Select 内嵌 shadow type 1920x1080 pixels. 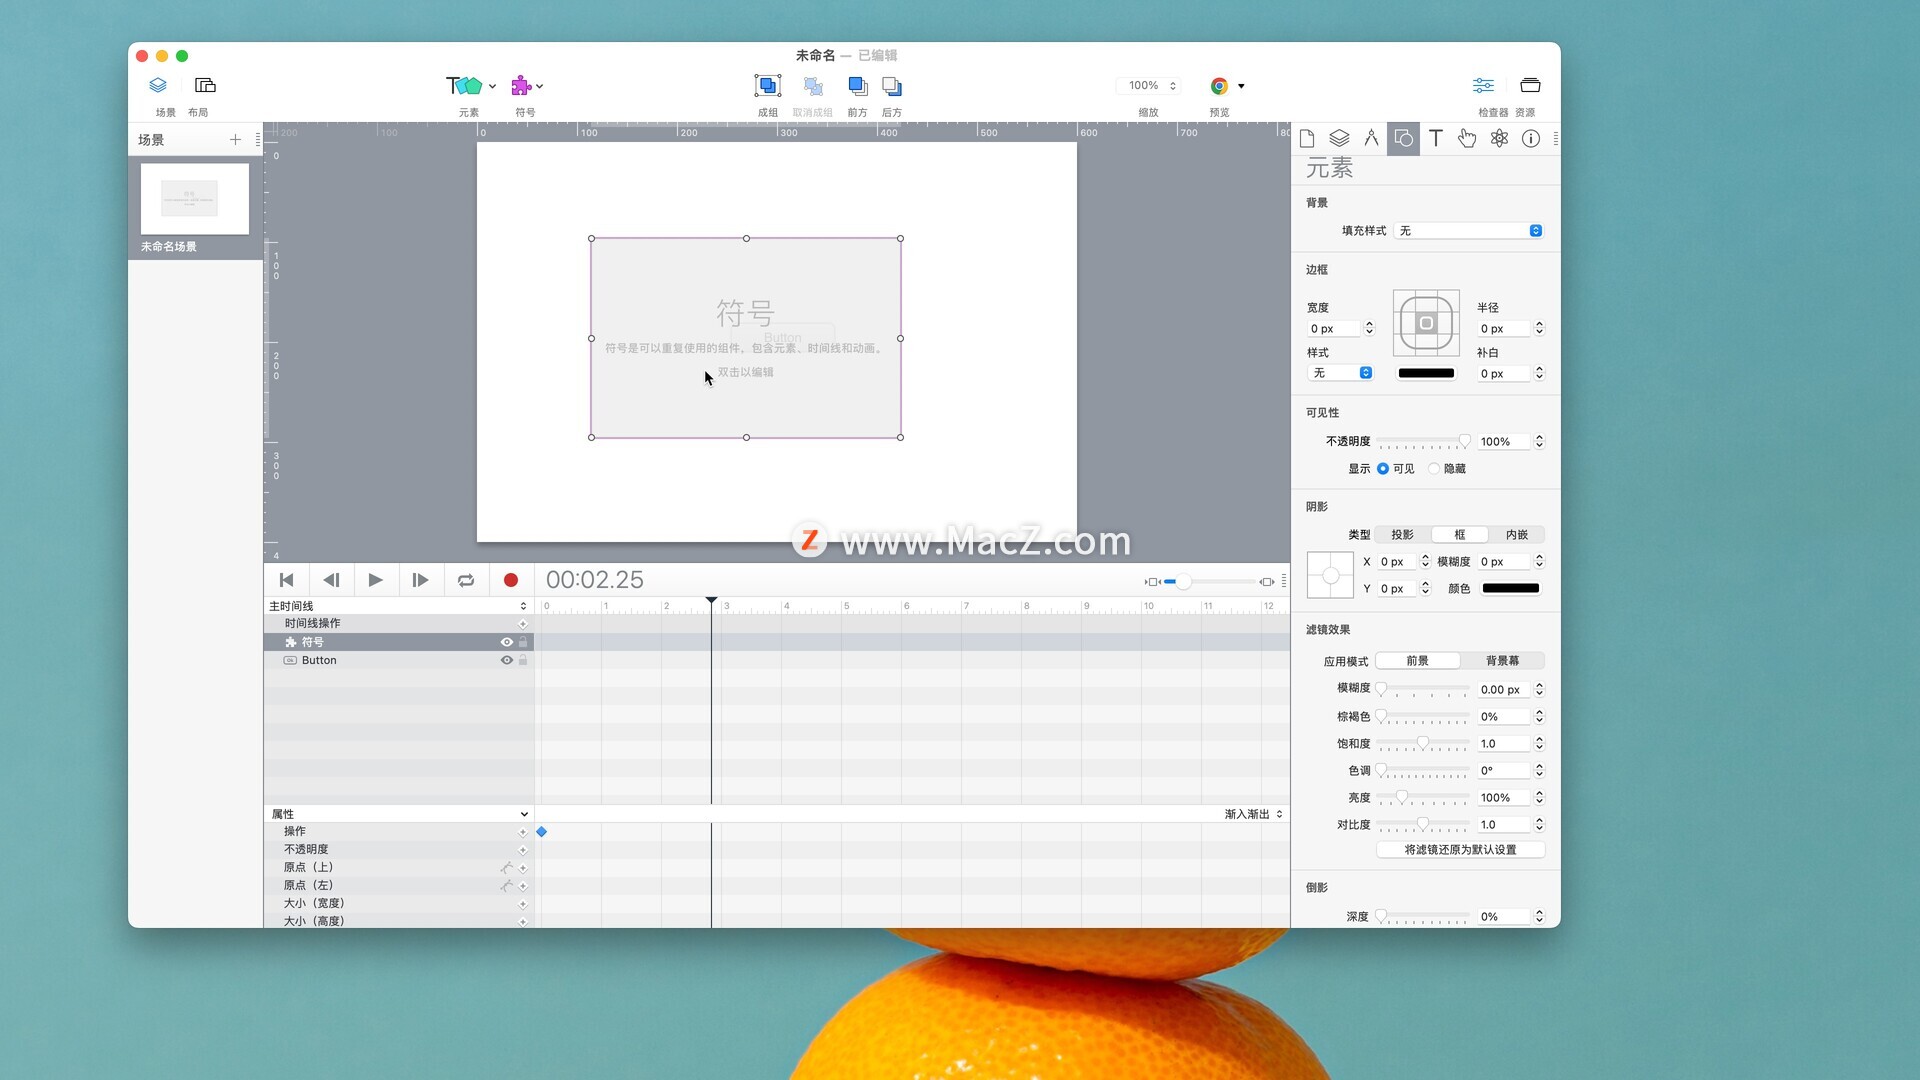coord(1517,535)
